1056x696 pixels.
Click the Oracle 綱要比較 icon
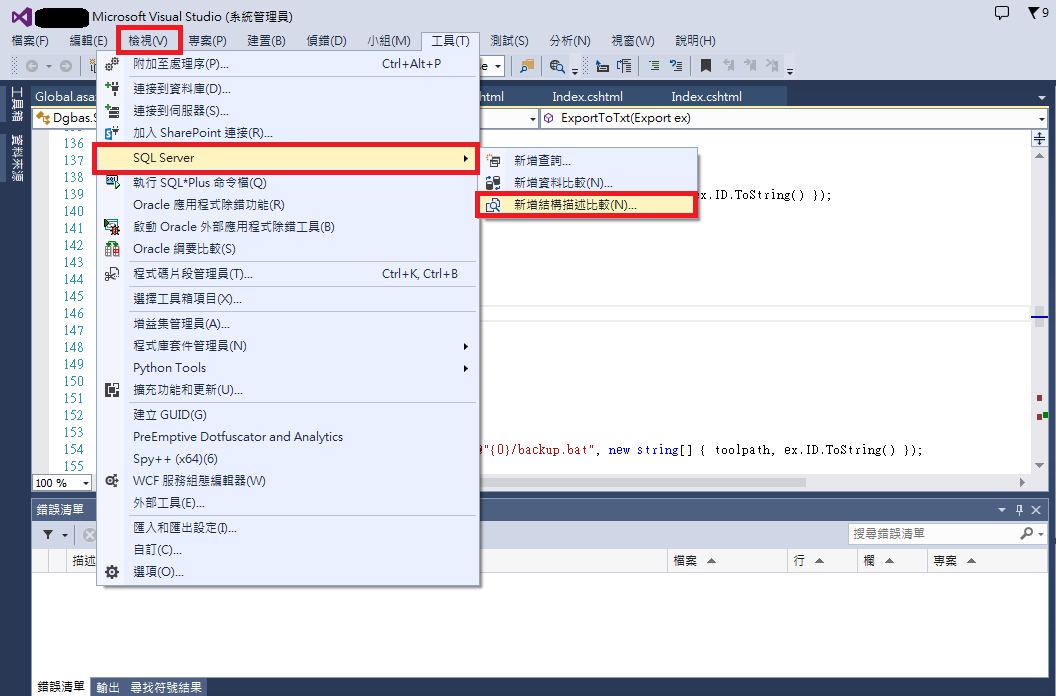pos(113,248)
